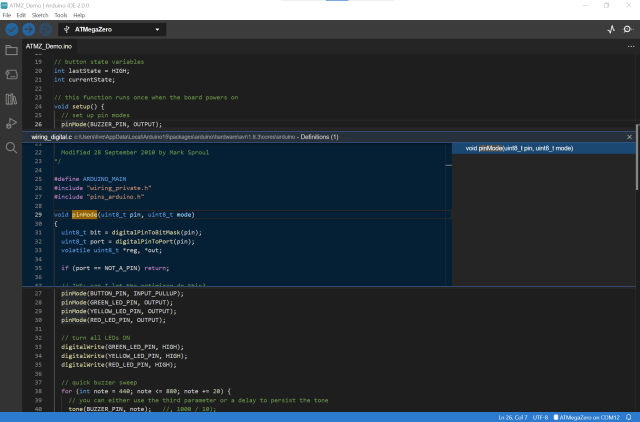Open the Library Manager panel
Viewport: 640px width, 422px height.
[x=12, y=99]
